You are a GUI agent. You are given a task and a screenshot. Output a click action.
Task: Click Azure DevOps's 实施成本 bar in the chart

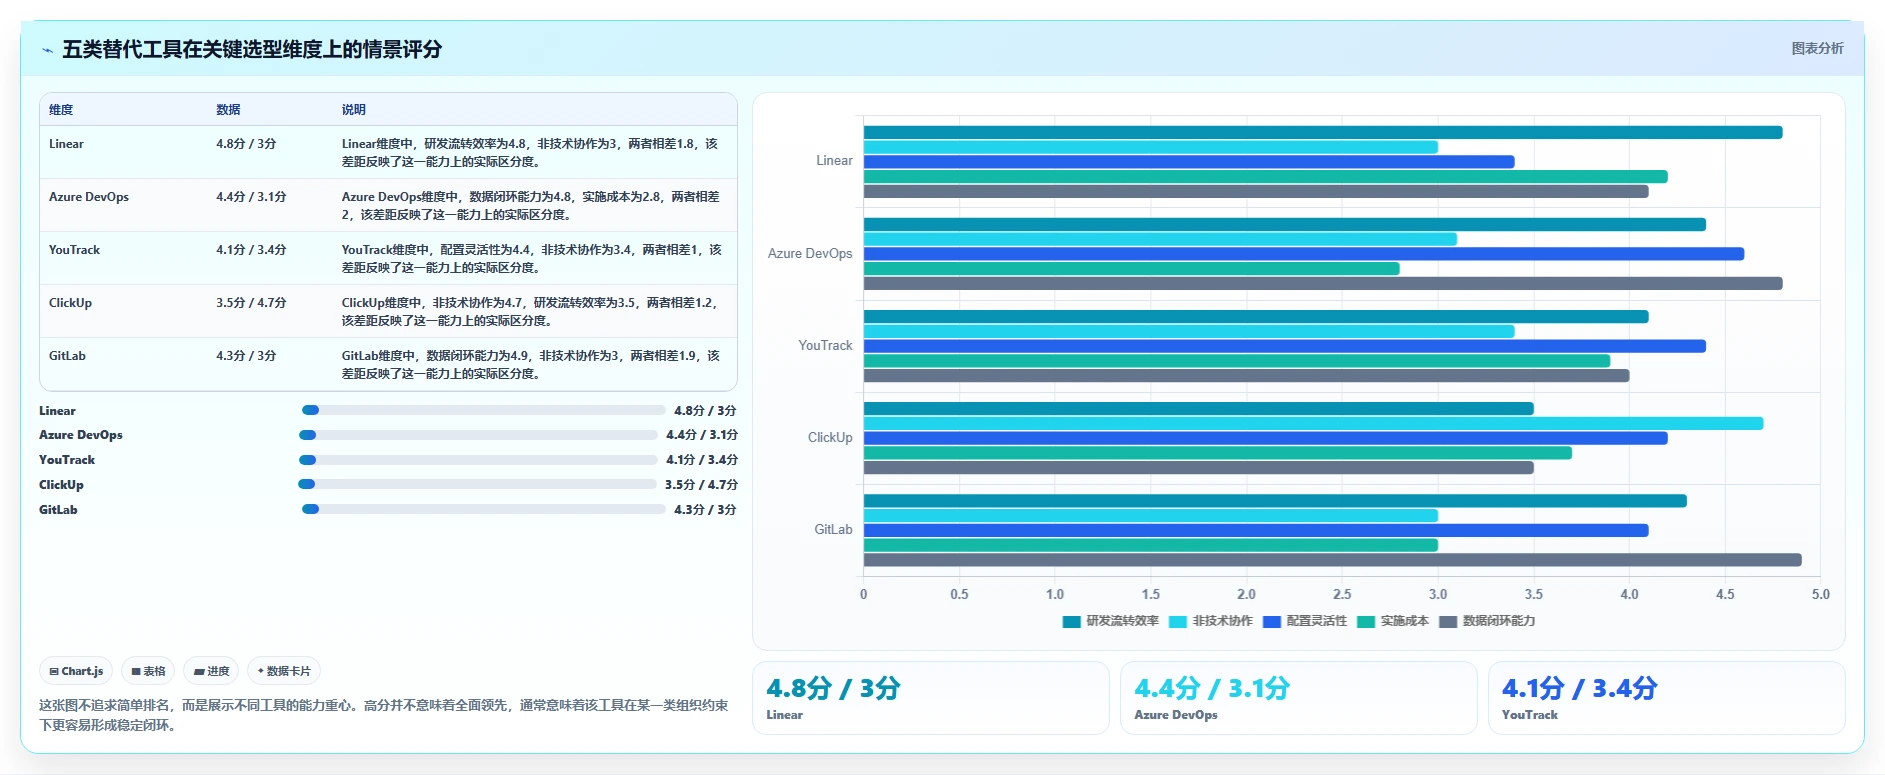[x=1132, y=269]
